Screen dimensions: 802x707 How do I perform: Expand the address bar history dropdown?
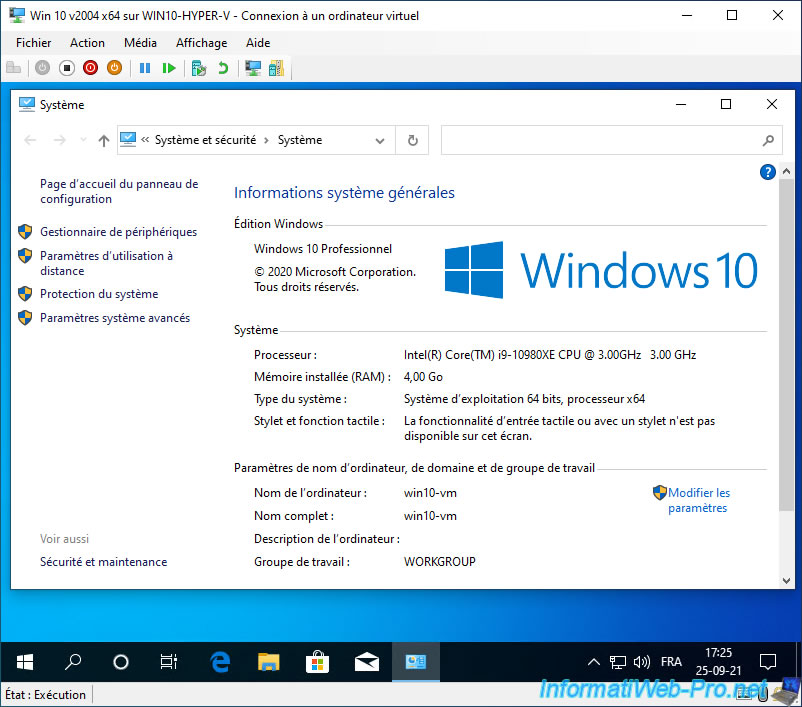click(380, 141)
